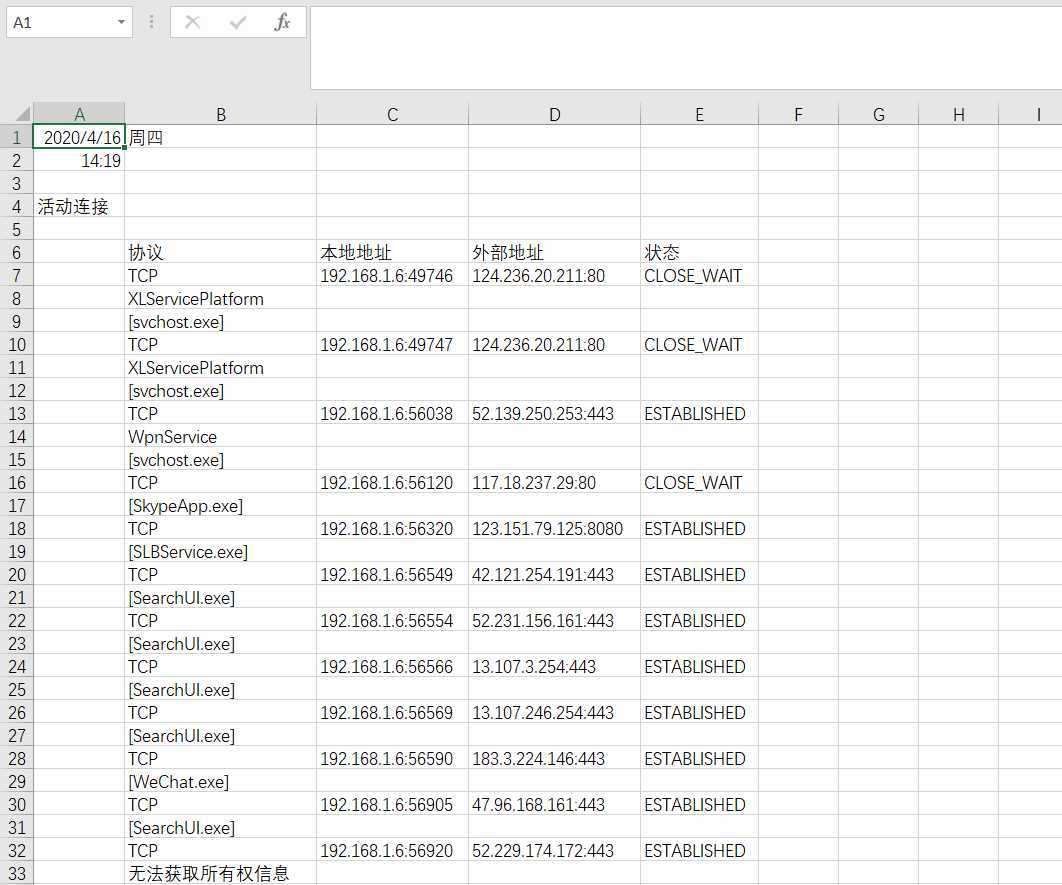Click the Cancel X icon in formula bar
The image size is (1062, 885).
(x=193, y=22)
